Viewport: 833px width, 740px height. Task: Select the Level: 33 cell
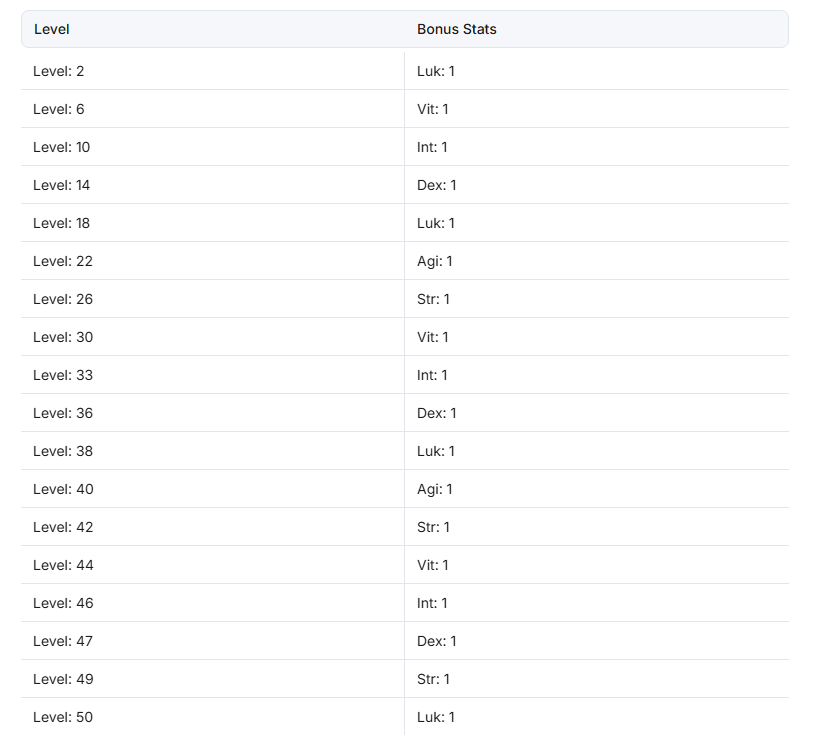pos(212,375)
